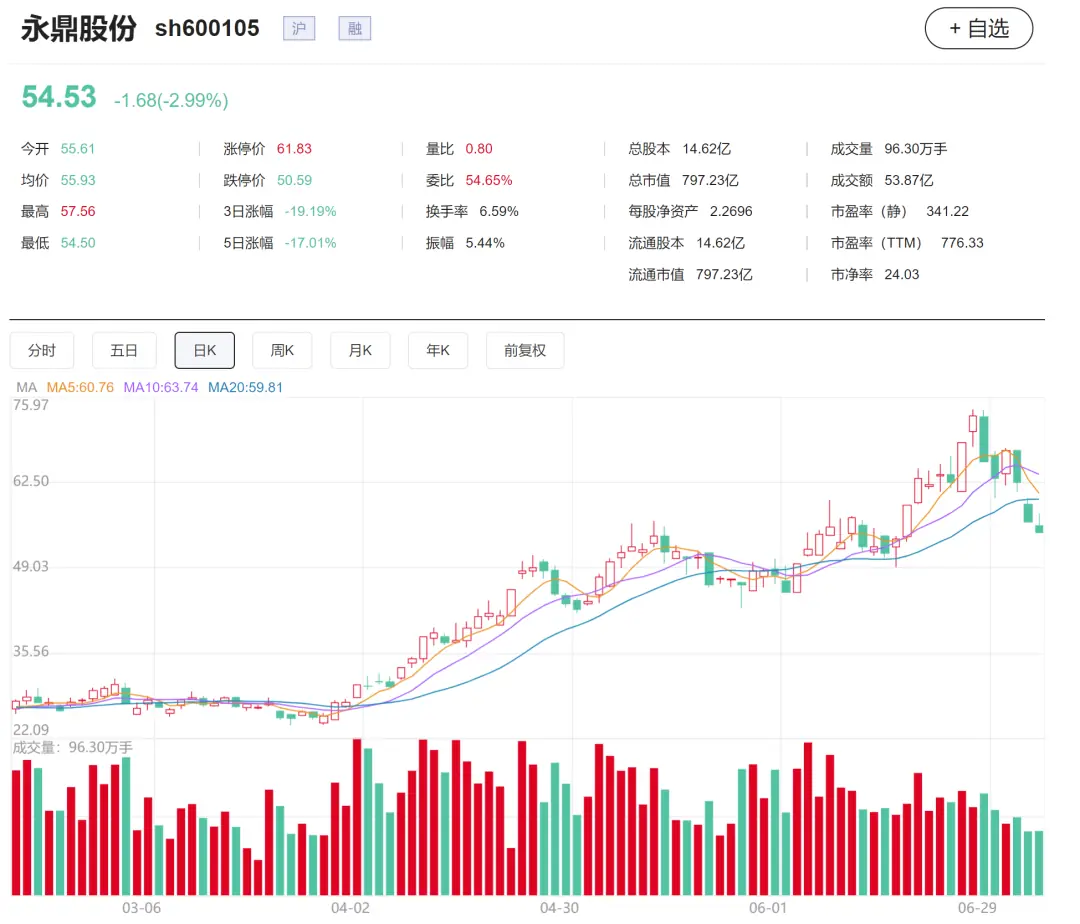
Task: Click the 62.50 price axis label
Action: tap(31, 481)
